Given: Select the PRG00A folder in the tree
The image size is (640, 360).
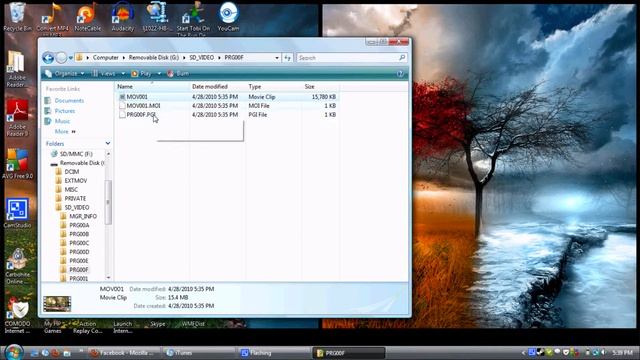Looking at the screenshot, I should [79, 226].
